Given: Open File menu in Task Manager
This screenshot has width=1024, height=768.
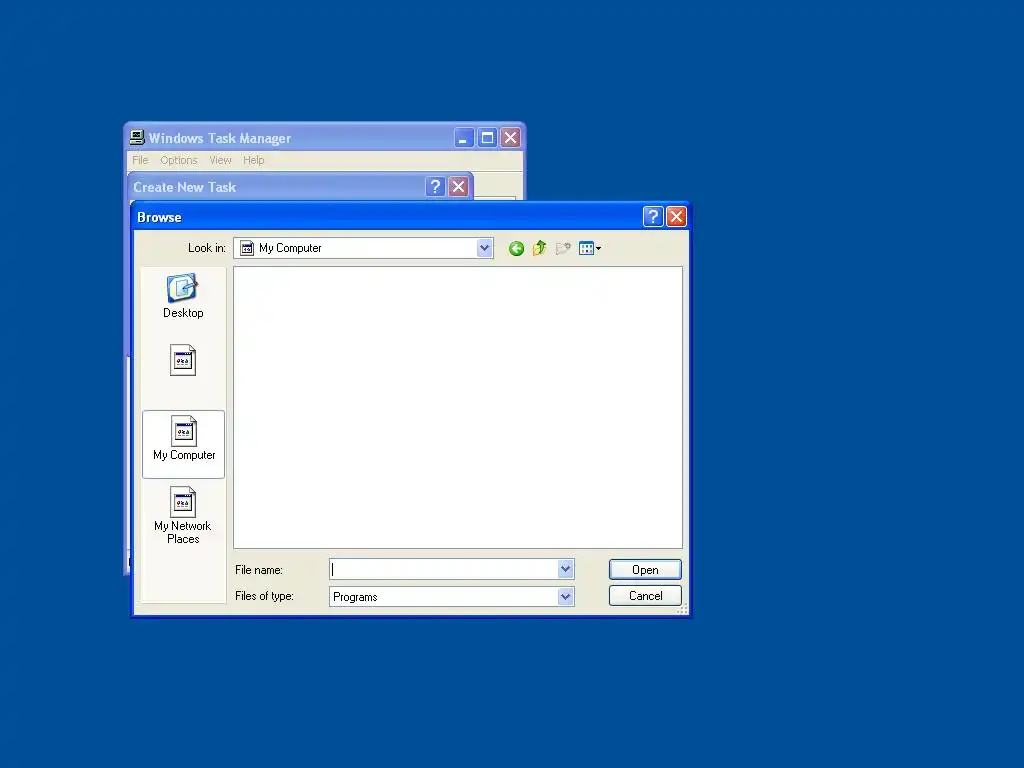Looking at the screenshot, I should click(140, 160).
